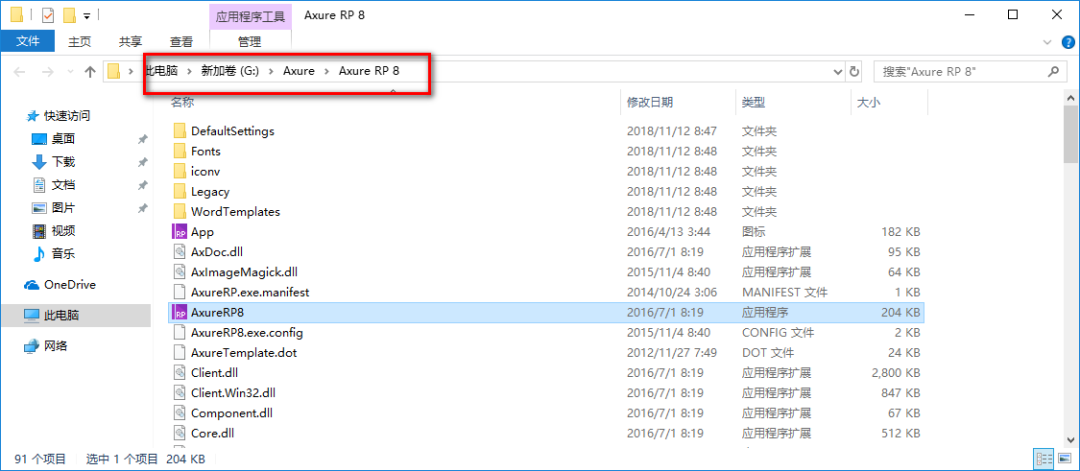Expand the ribbon with the chevron

tap(1048, 42)
